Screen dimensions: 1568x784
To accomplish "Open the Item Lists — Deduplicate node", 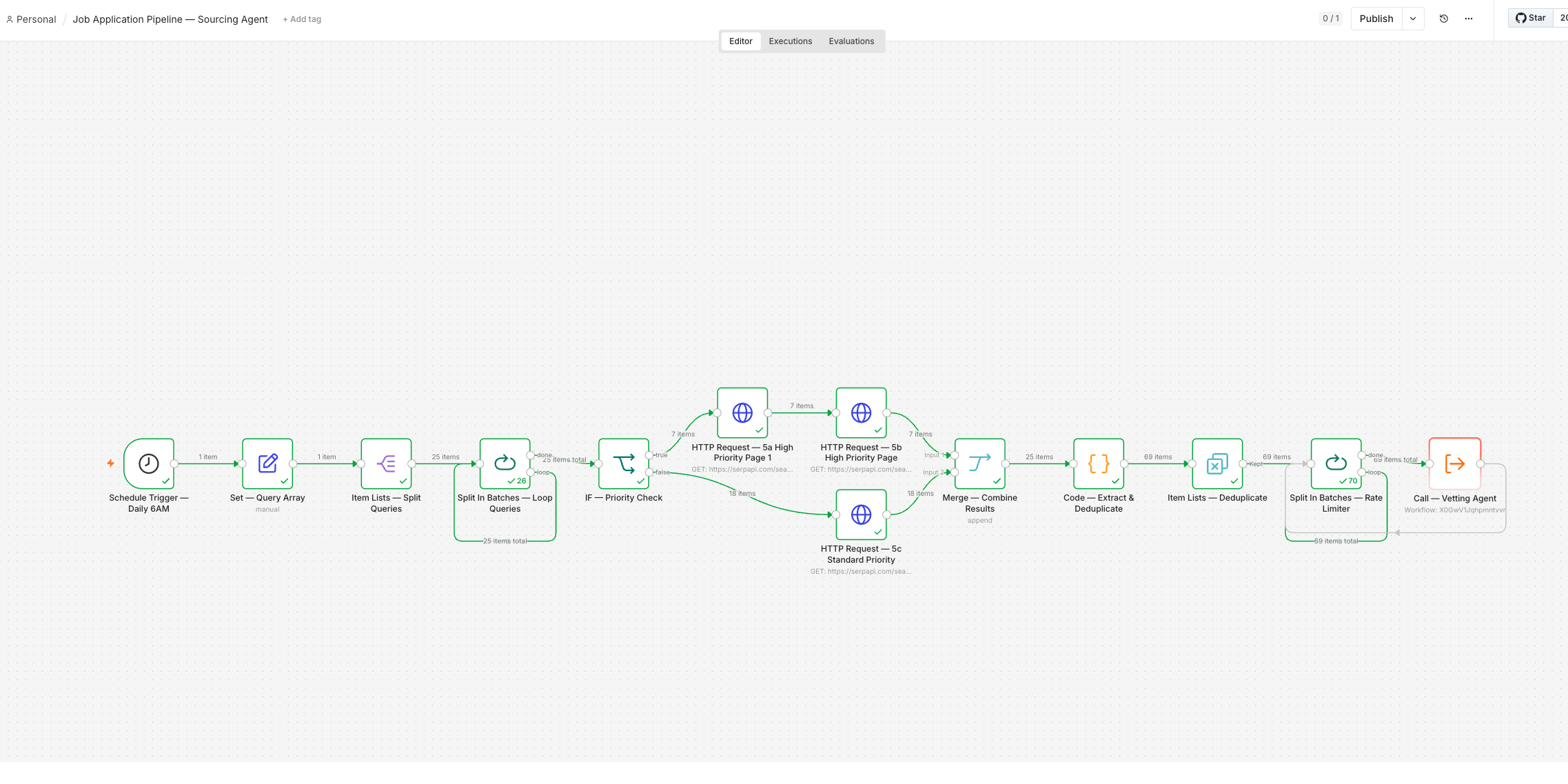I will click(x=1217, y=464).
